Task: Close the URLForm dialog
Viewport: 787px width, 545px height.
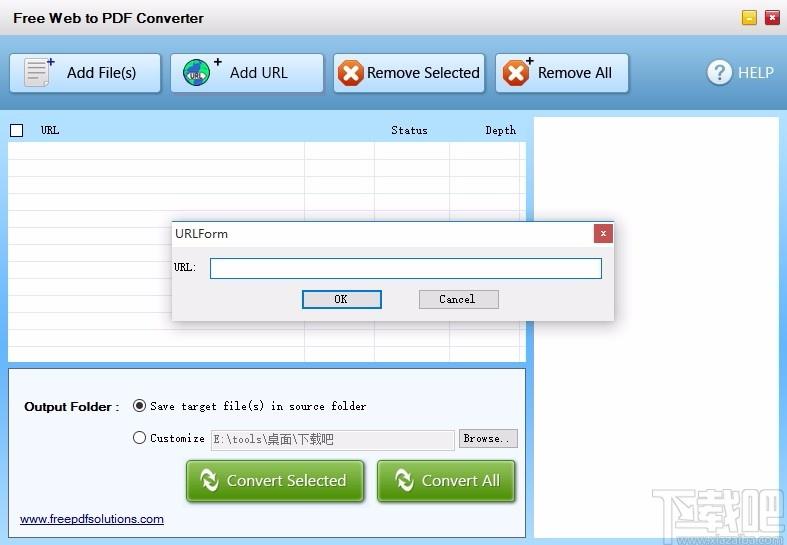Action: coord(603,233)
